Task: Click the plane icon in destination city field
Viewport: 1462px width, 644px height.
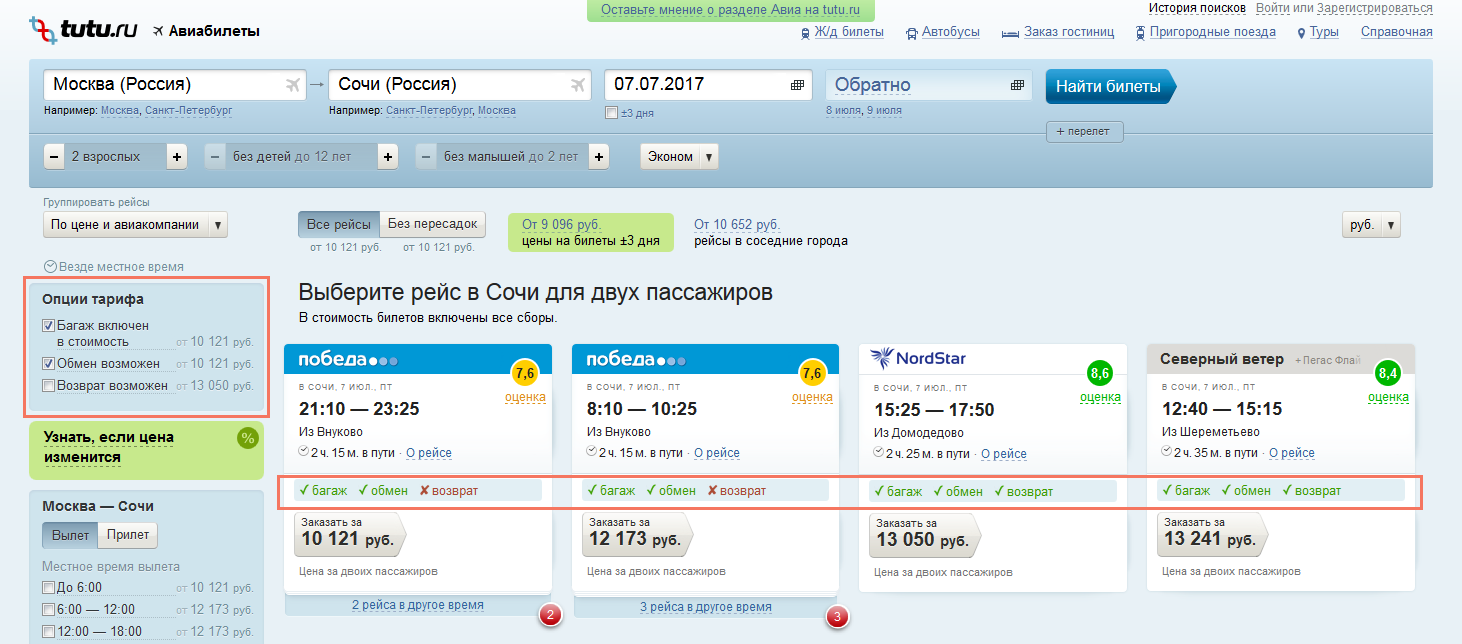Action: [x=577, y=85]
